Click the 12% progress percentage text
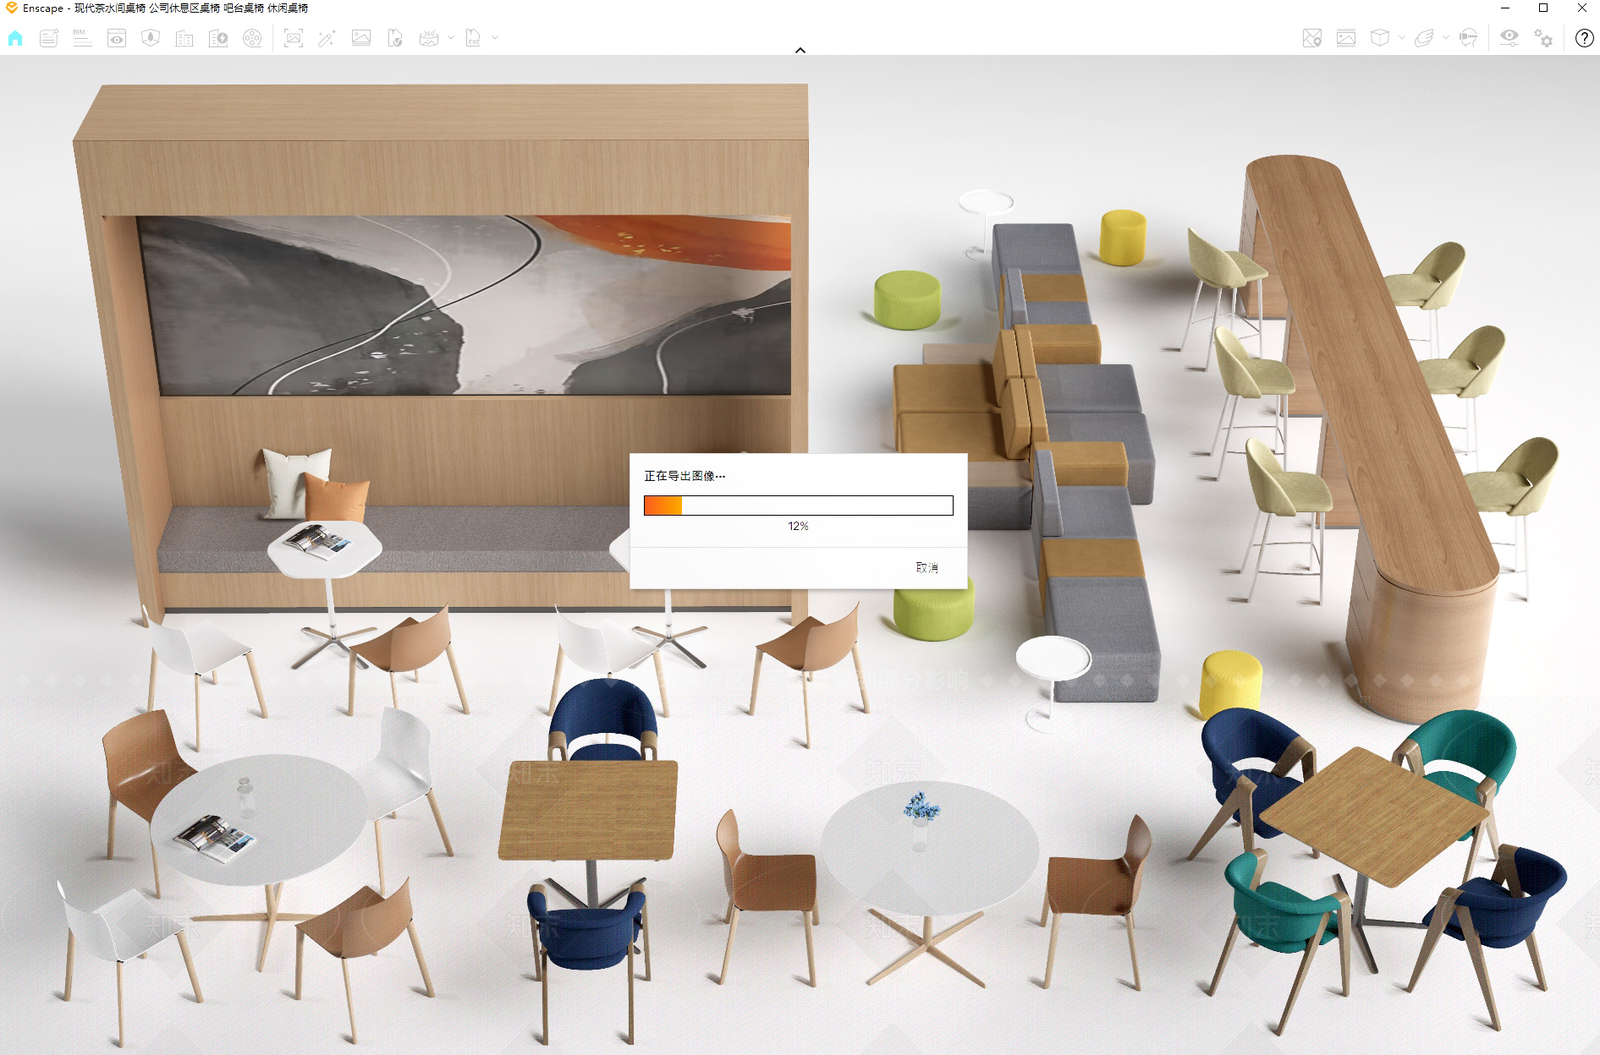The height and width of the screenshot is (1055, 1600). click(x=798, y=526)
